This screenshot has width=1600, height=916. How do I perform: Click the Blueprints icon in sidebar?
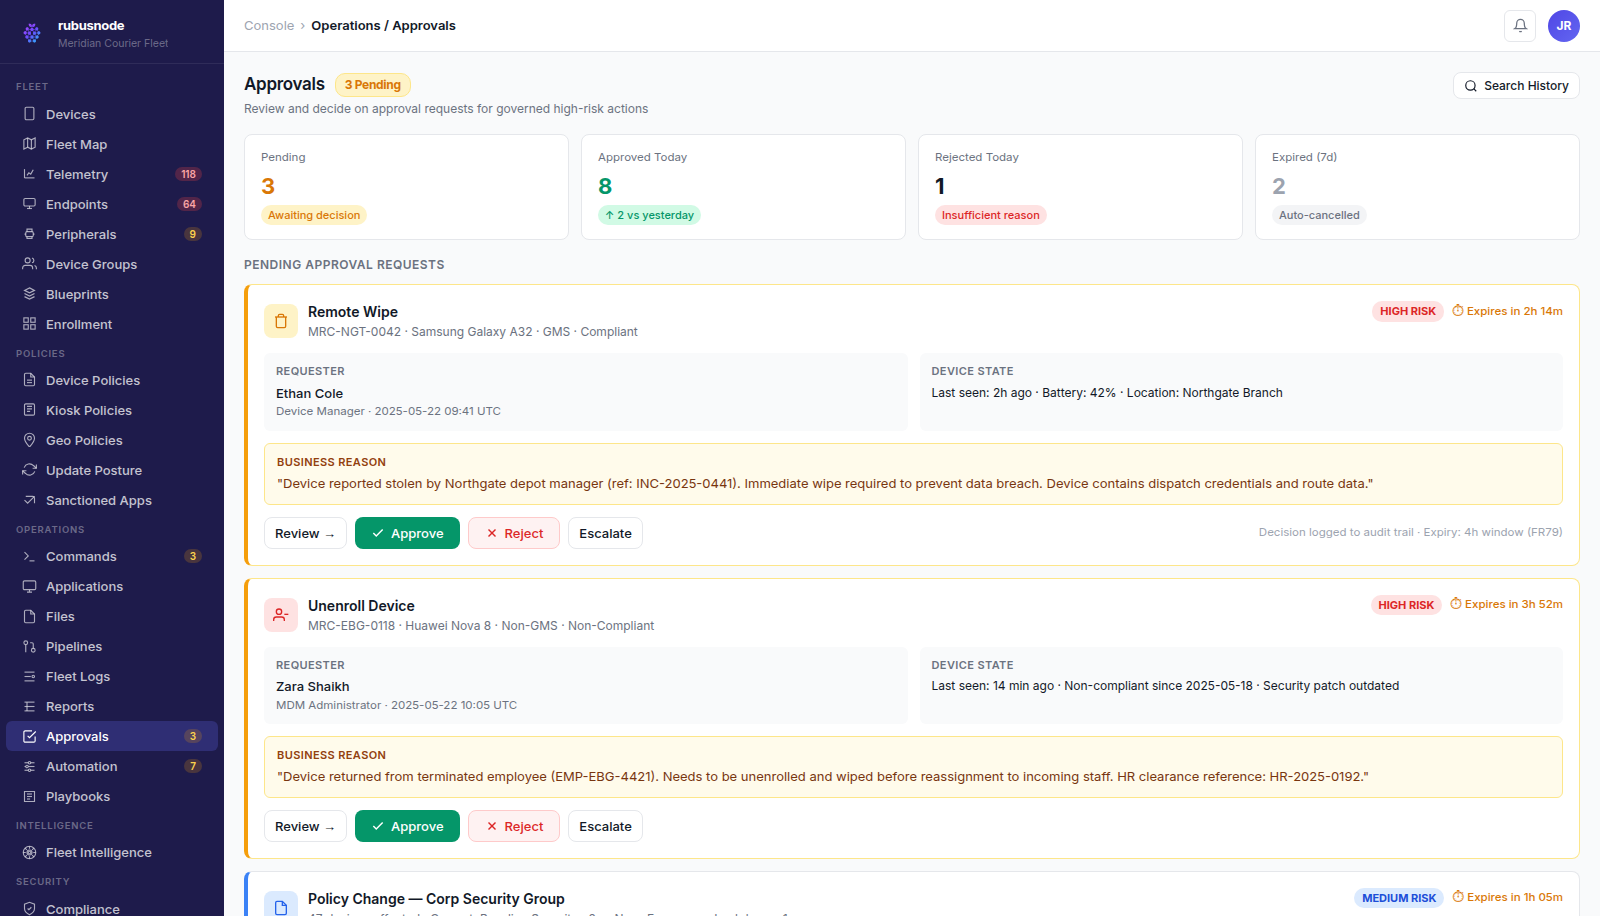[29, 294]
